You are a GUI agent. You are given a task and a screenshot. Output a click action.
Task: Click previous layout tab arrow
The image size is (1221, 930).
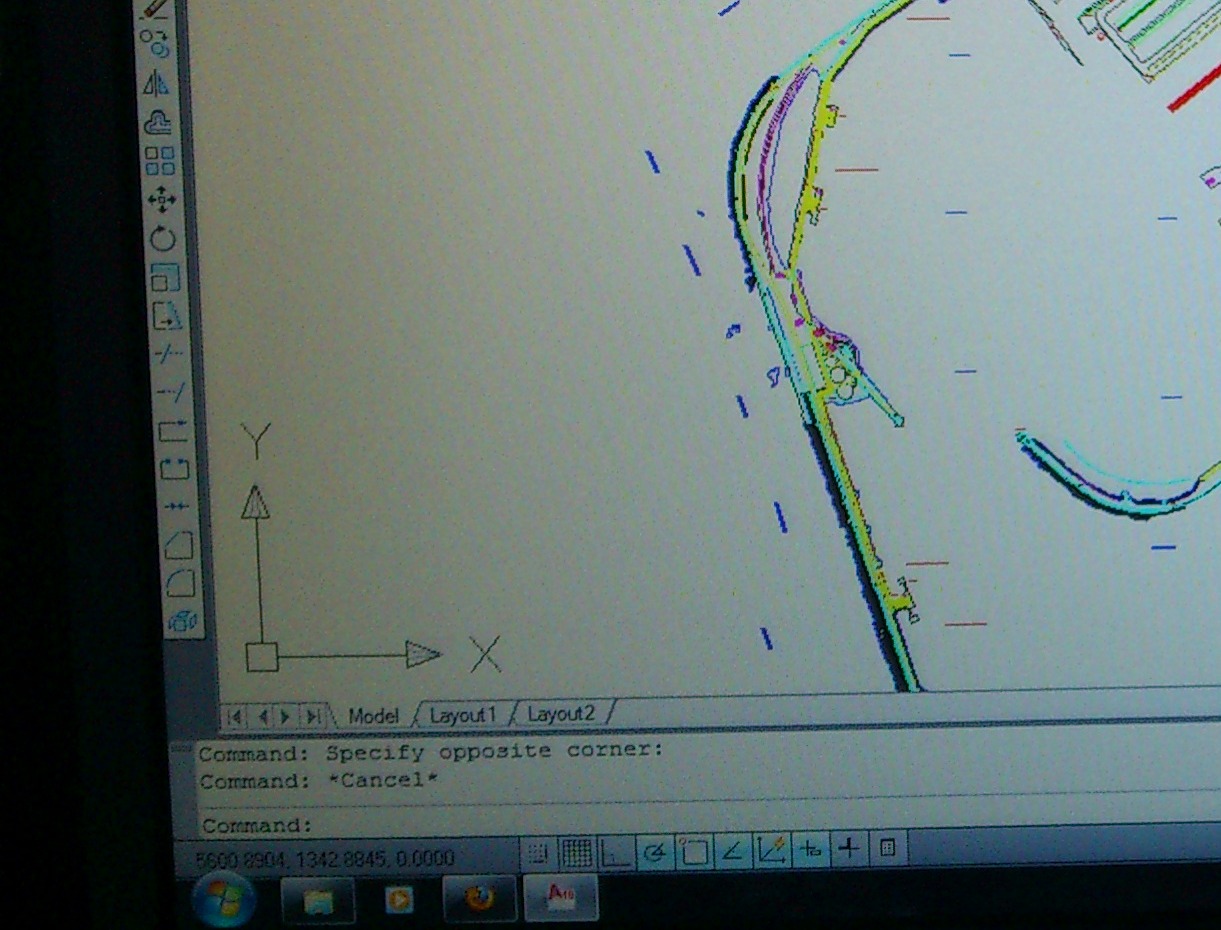coord(262,717)
